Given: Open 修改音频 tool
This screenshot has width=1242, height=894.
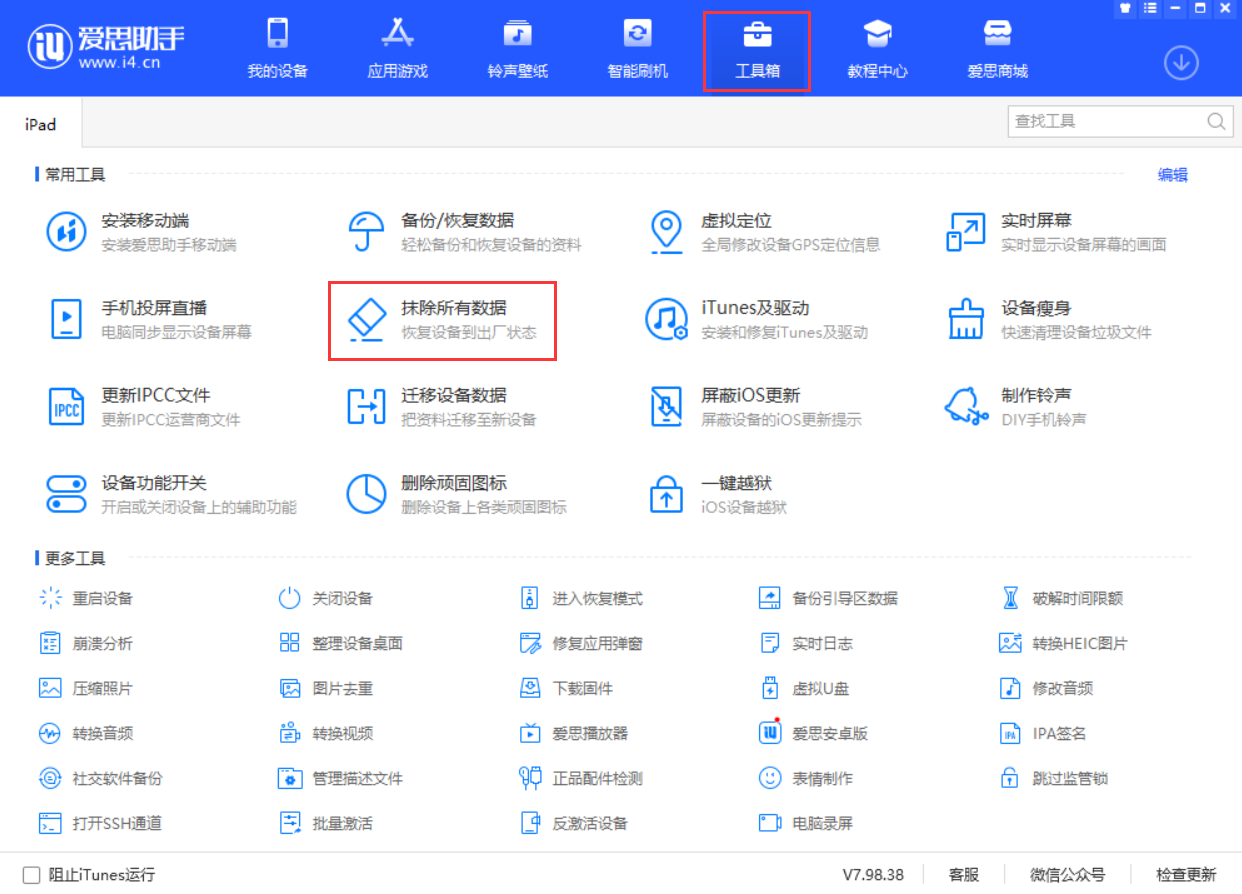Looking at the screenshot, I should [x=1046, y=688].
